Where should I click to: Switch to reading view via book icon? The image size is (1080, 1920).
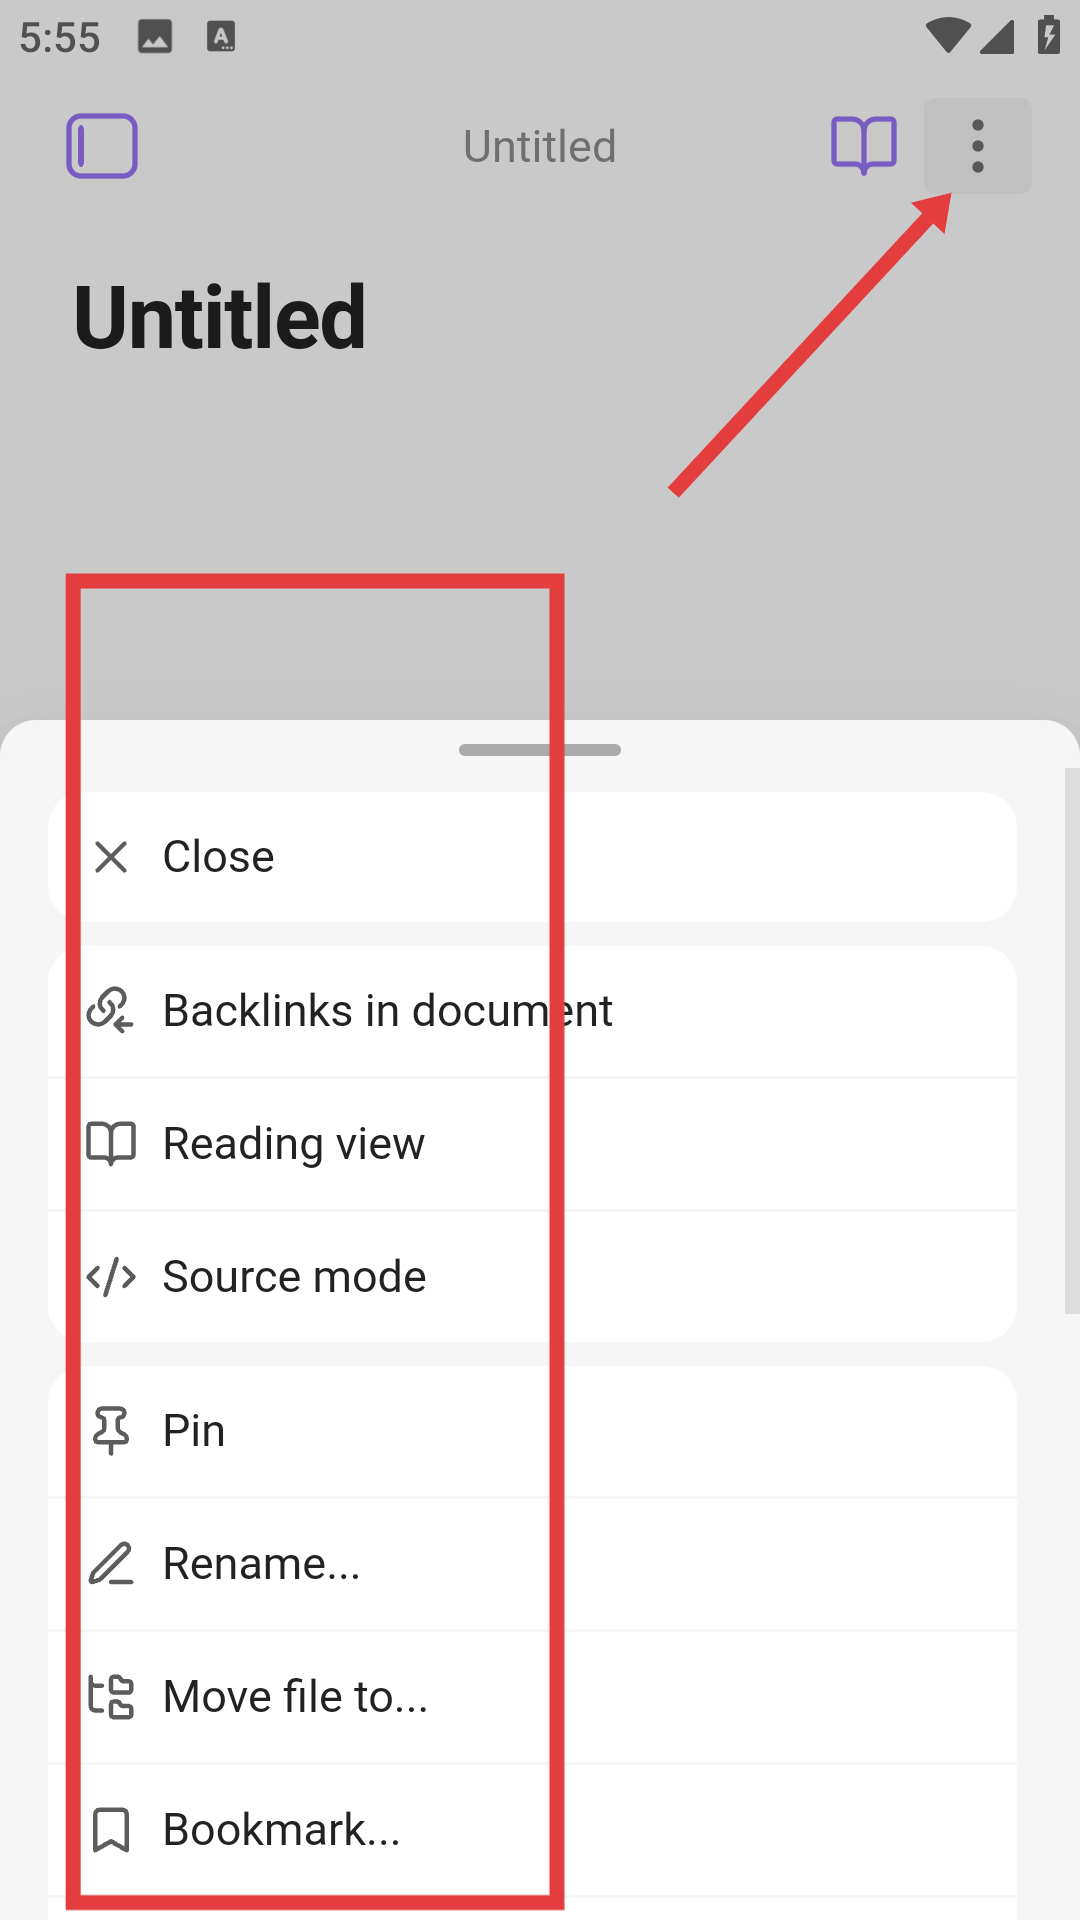[x=864, y=146]
